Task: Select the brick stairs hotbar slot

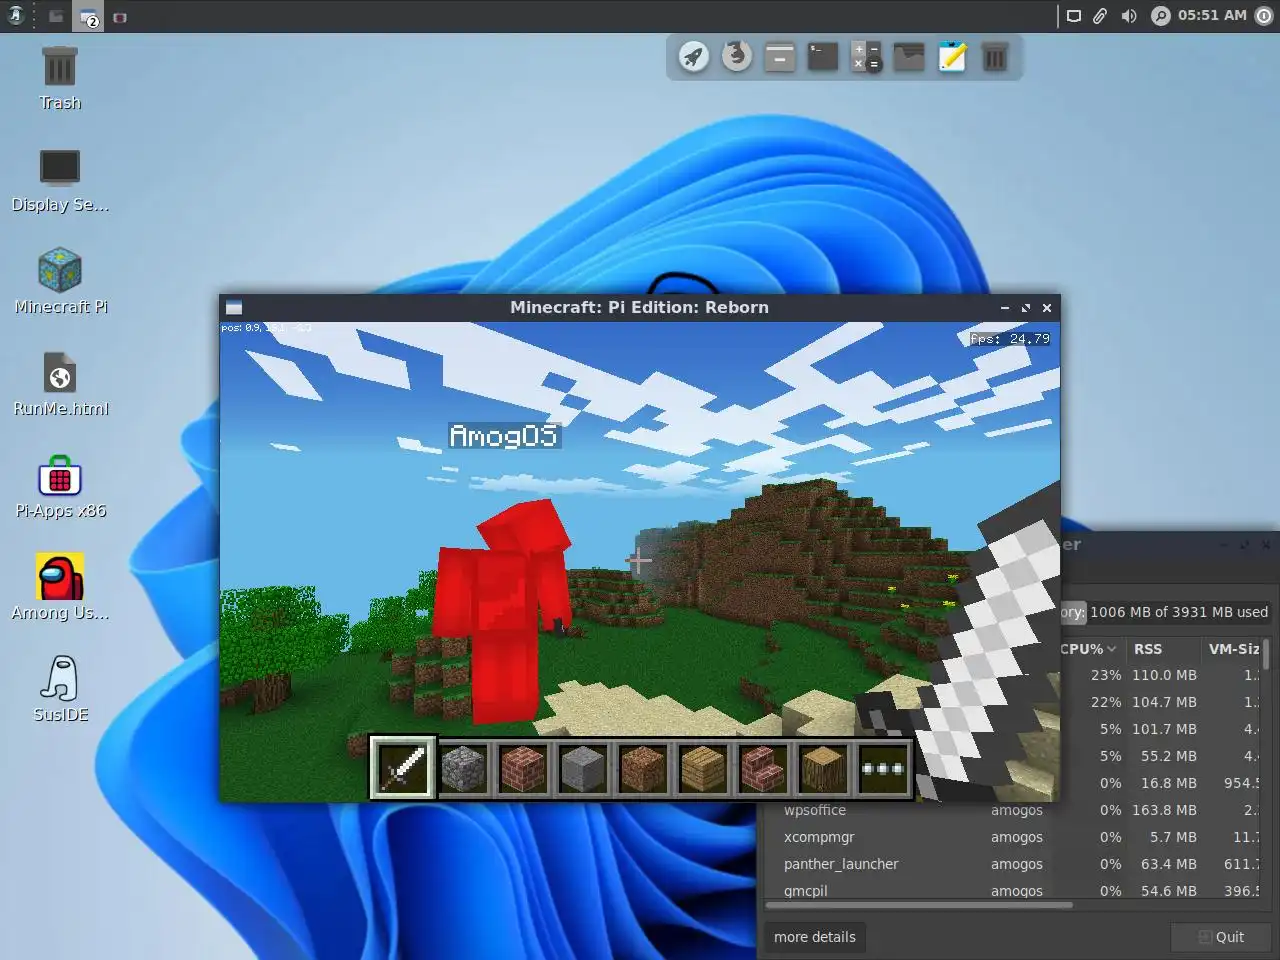Action: click(763, 768)
